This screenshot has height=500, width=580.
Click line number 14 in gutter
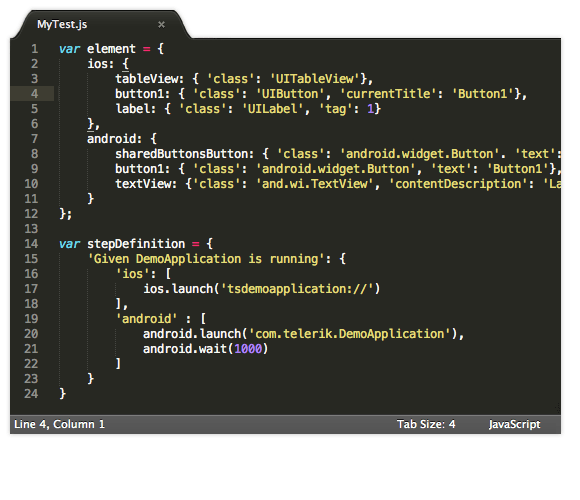pos(31,244)
